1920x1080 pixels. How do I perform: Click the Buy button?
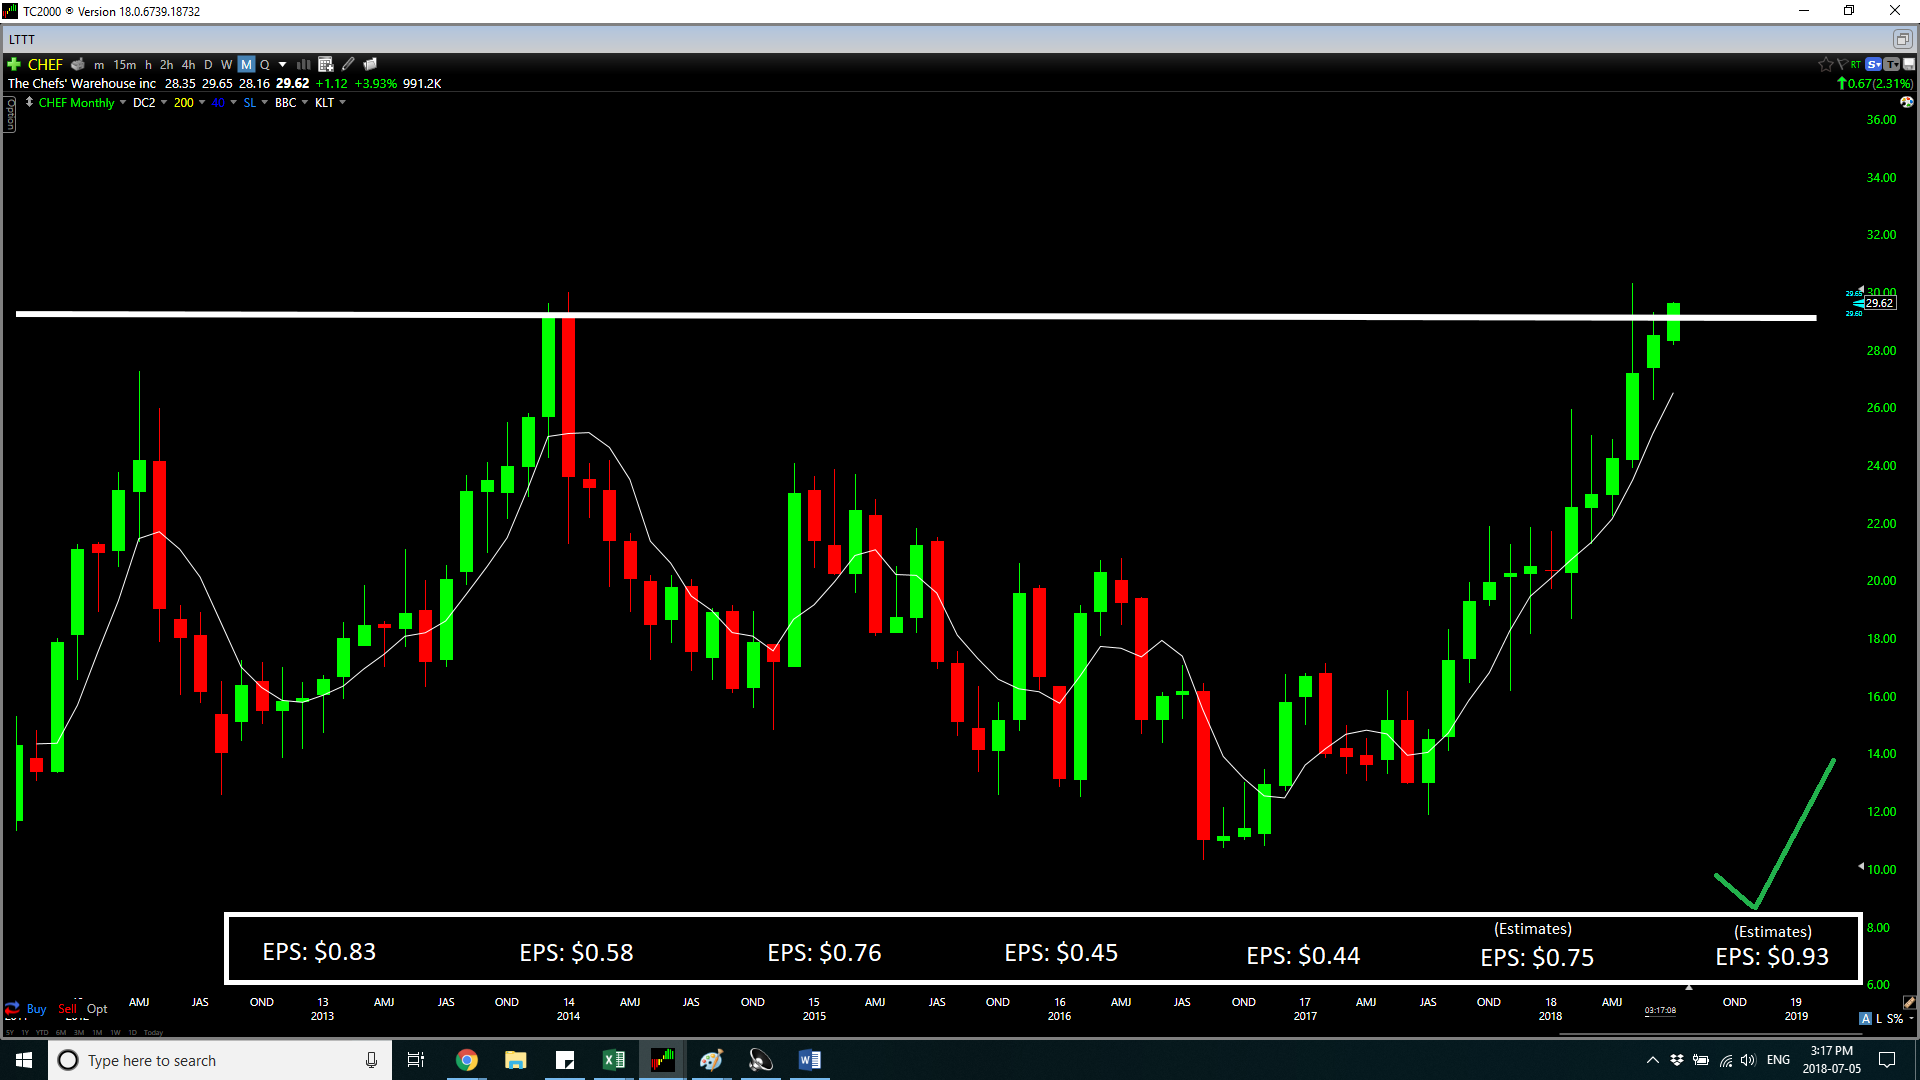pos(36,1009)
